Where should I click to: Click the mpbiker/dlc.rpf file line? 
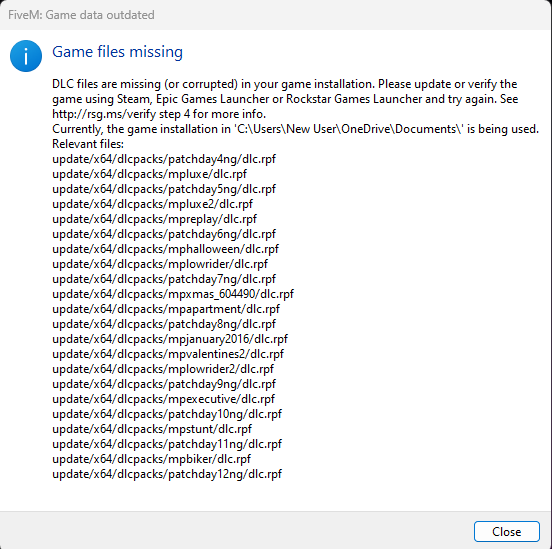coord(151,459)
